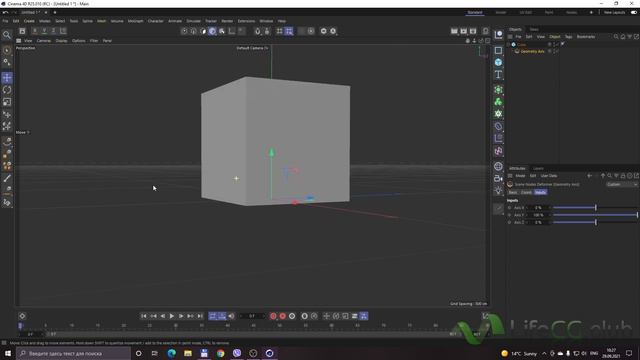Open the MoGraph menu
The image size is (640, 360).
tap(136, 21)
